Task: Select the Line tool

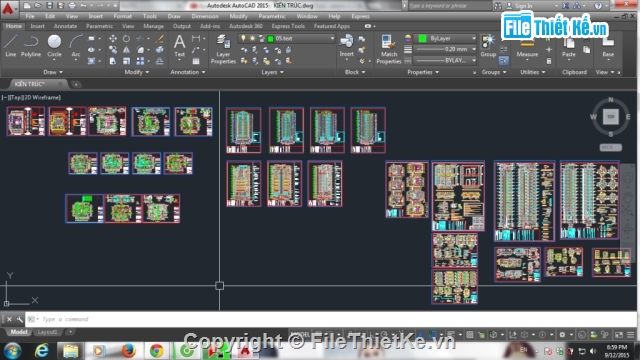Action: pos(11,45)
